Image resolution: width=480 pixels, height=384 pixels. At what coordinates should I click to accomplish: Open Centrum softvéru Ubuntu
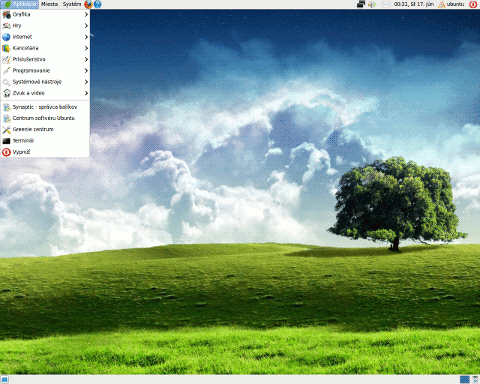[45, 118]
